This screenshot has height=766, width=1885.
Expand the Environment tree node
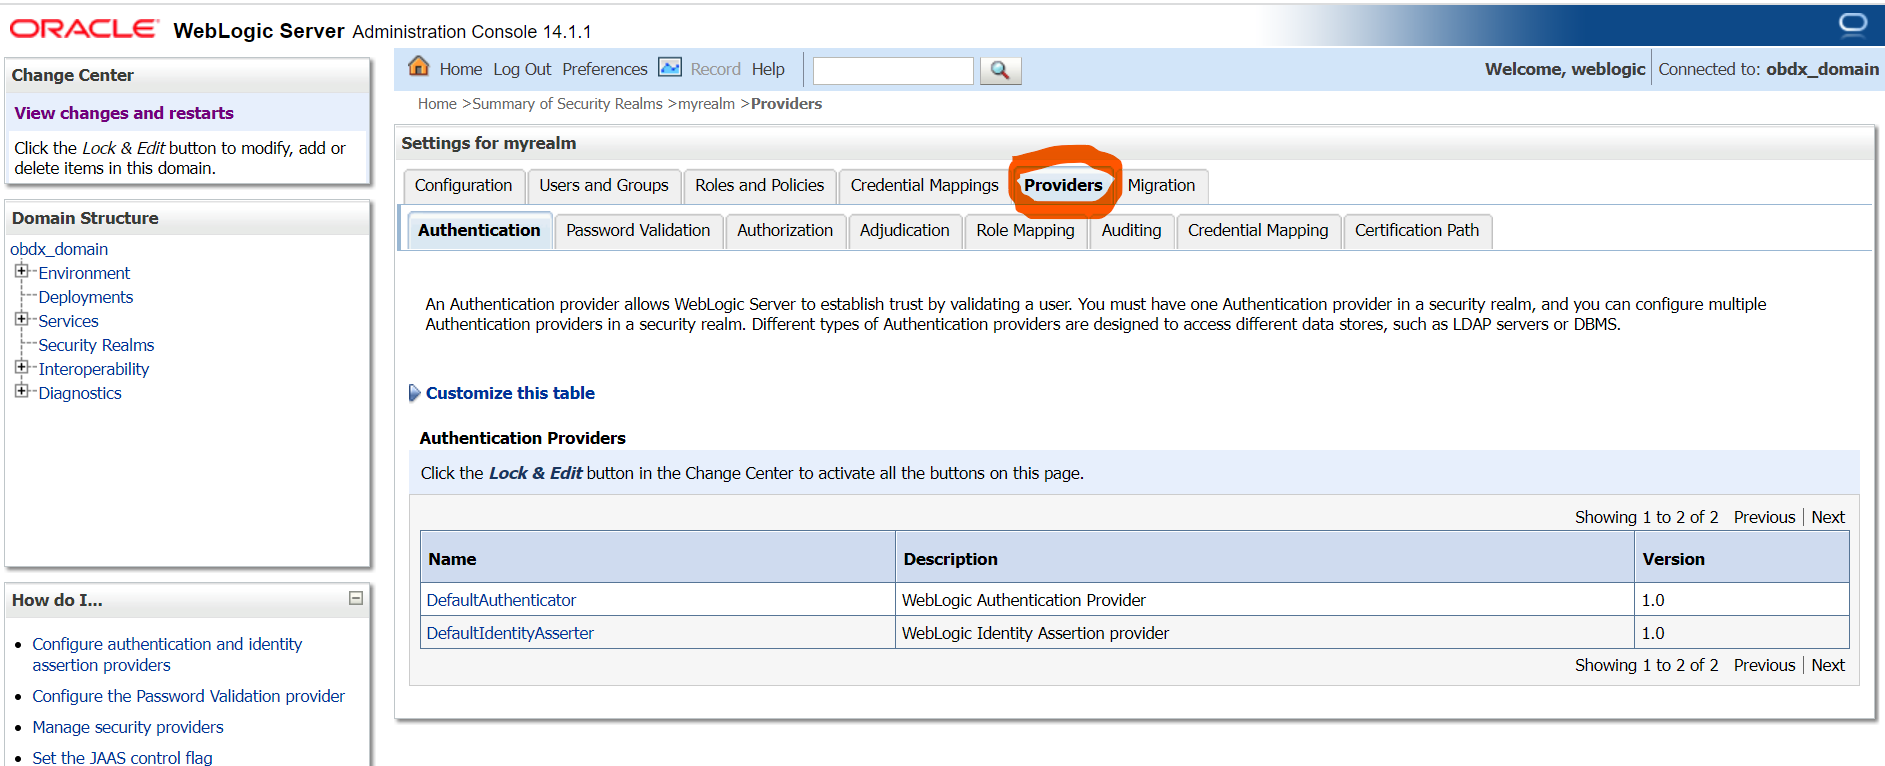[21, 271]
